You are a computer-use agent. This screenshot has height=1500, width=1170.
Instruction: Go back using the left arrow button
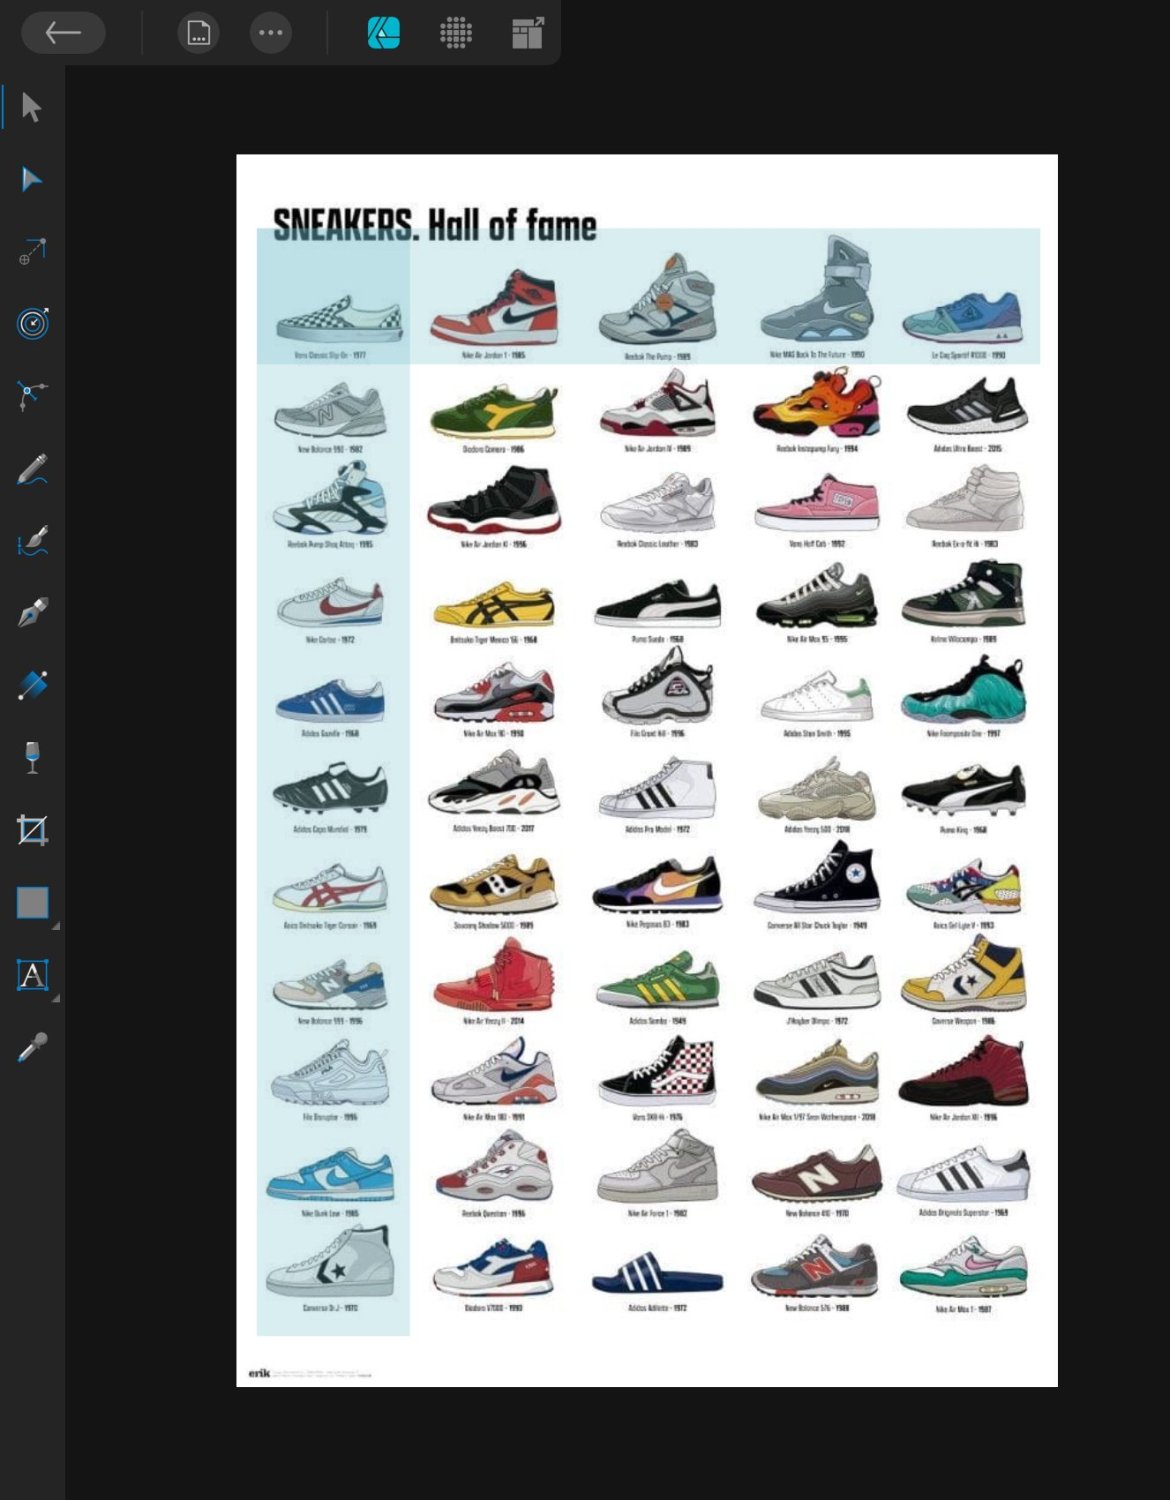pyautogui.click(x=63, y=33)
